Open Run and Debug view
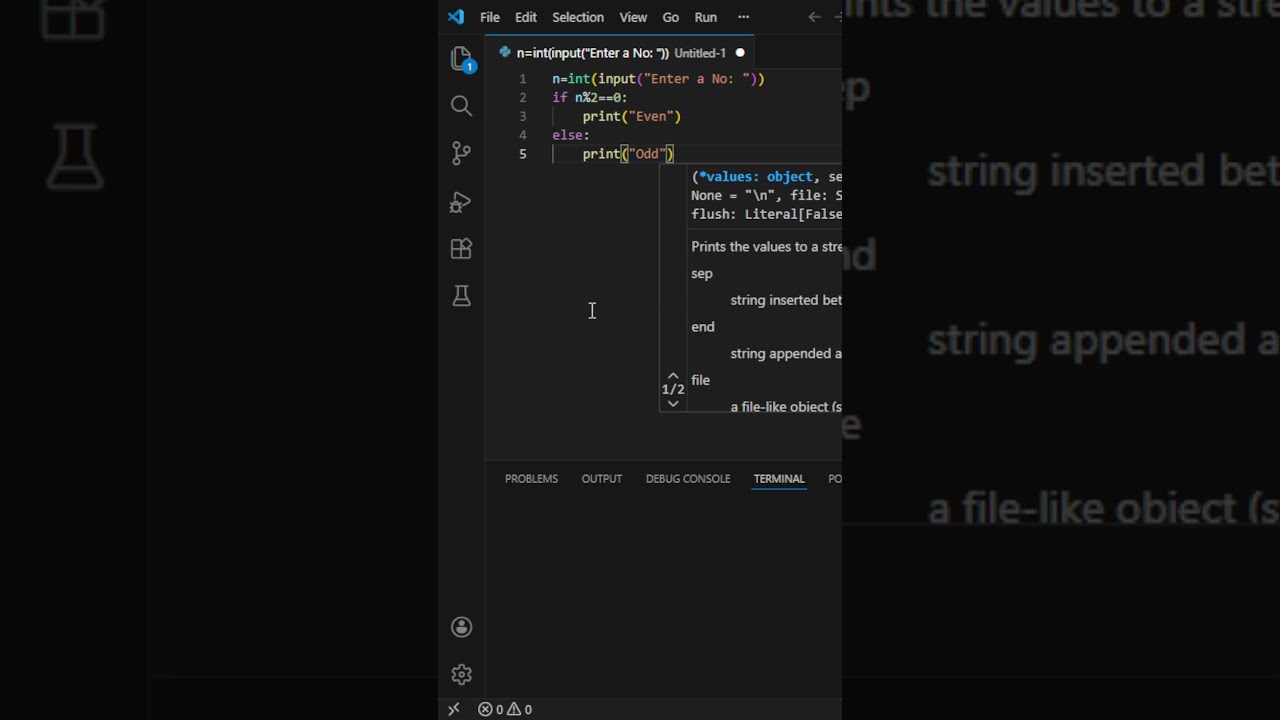 [x=461, y=202]
